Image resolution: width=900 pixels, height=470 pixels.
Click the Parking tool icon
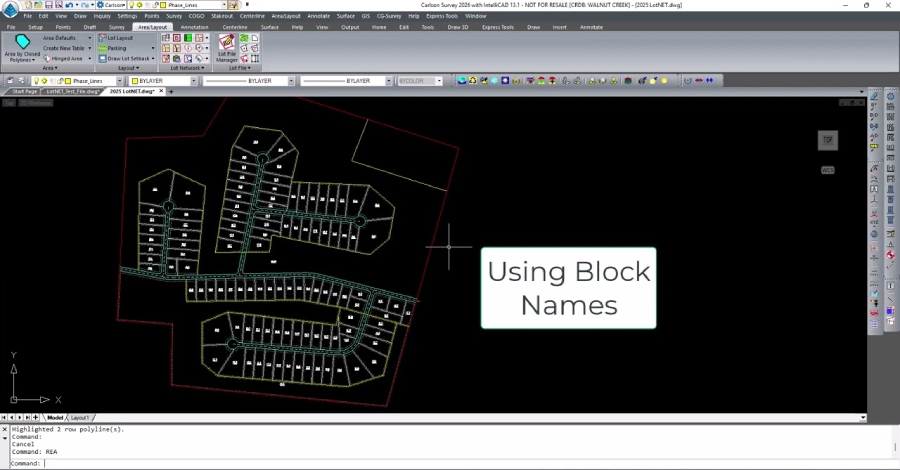coord(103,48)
